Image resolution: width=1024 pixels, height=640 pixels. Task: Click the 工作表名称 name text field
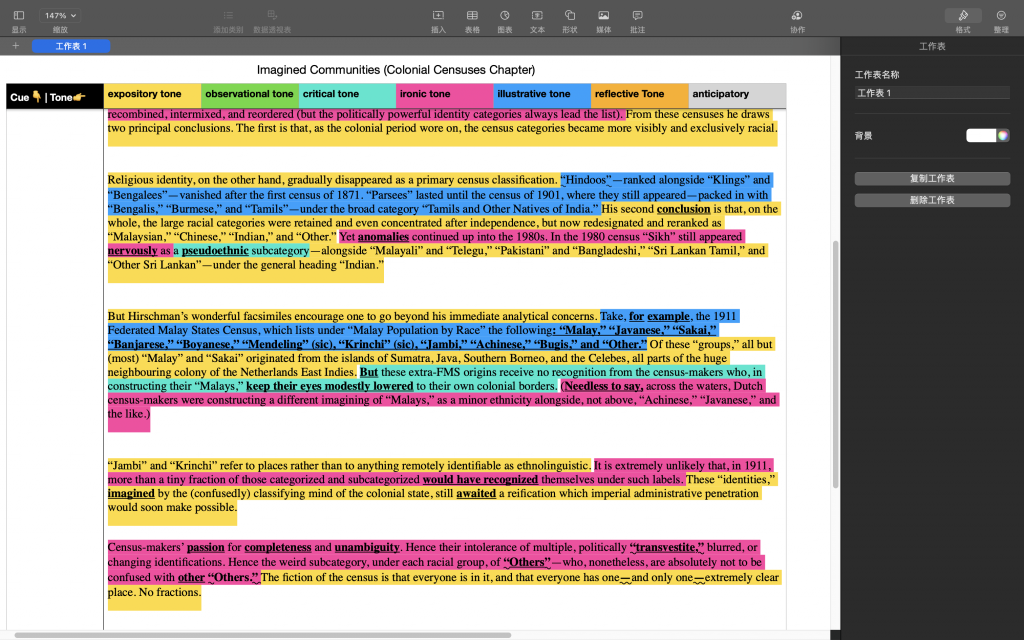(932, 93)
